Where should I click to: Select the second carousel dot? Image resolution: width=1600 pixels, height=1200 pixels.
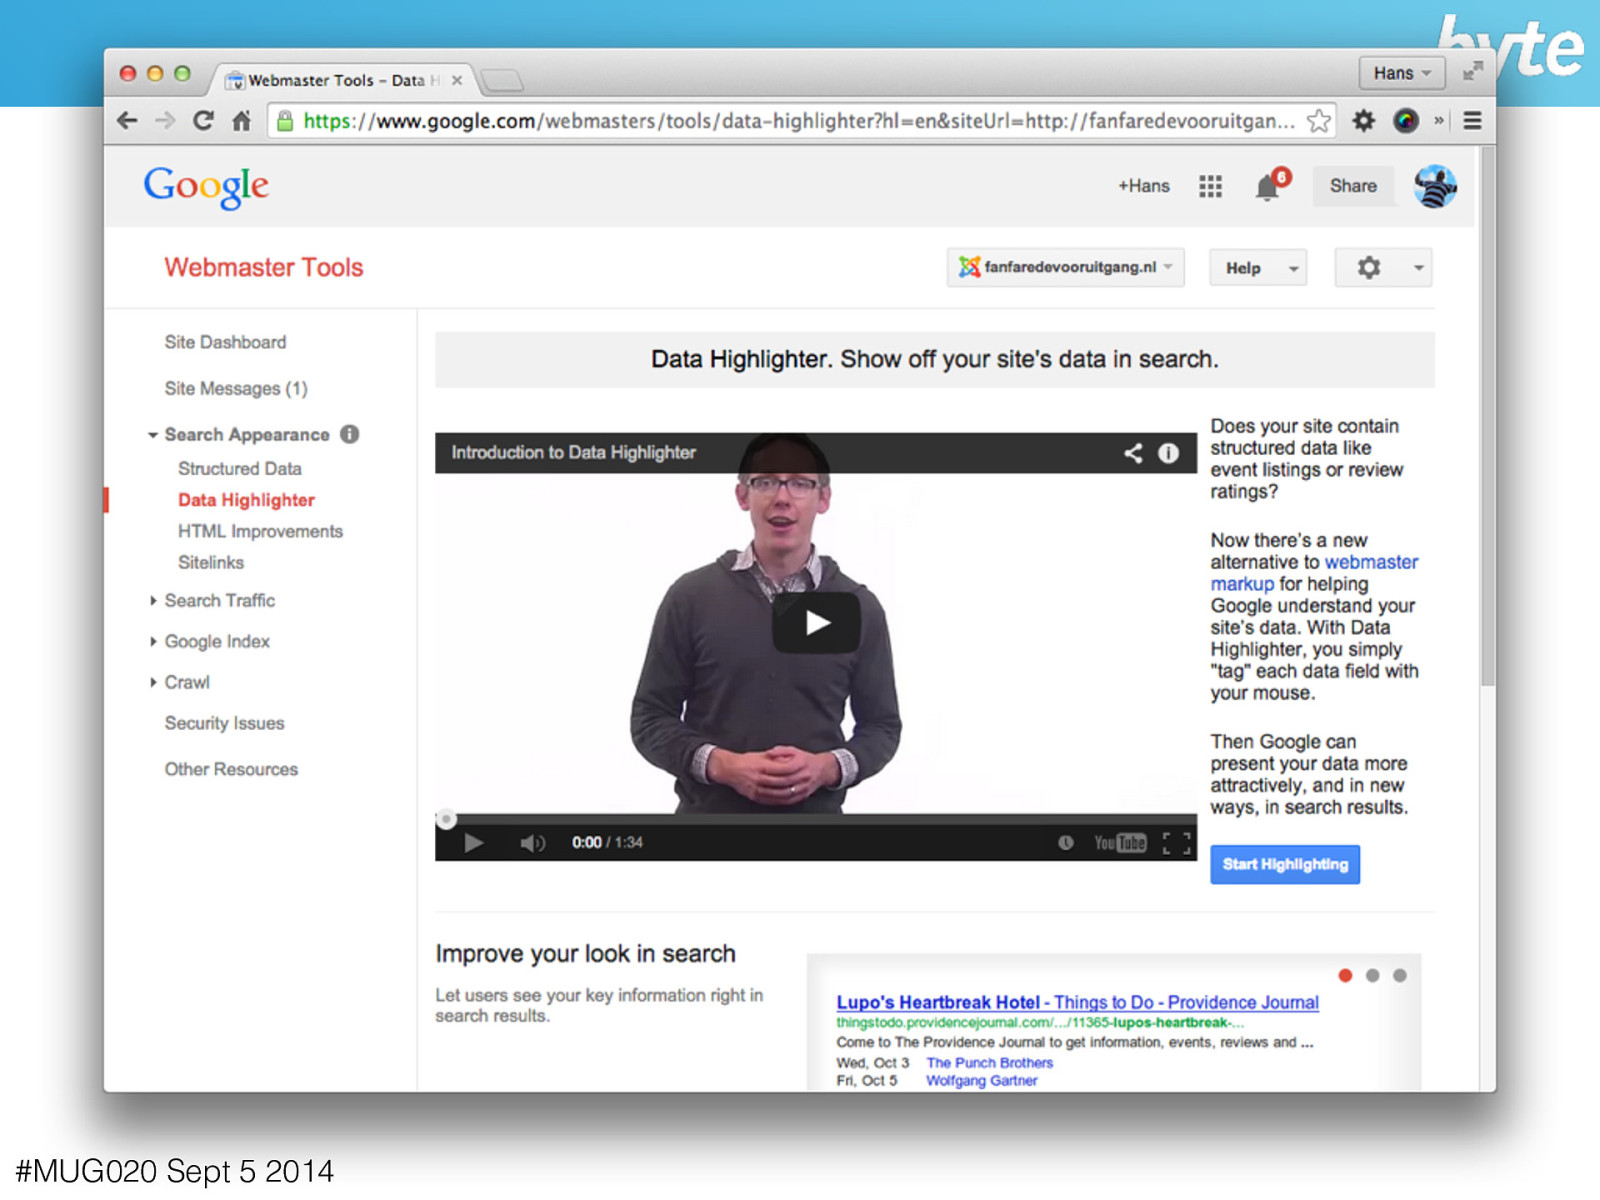[x=1372, y=975]
